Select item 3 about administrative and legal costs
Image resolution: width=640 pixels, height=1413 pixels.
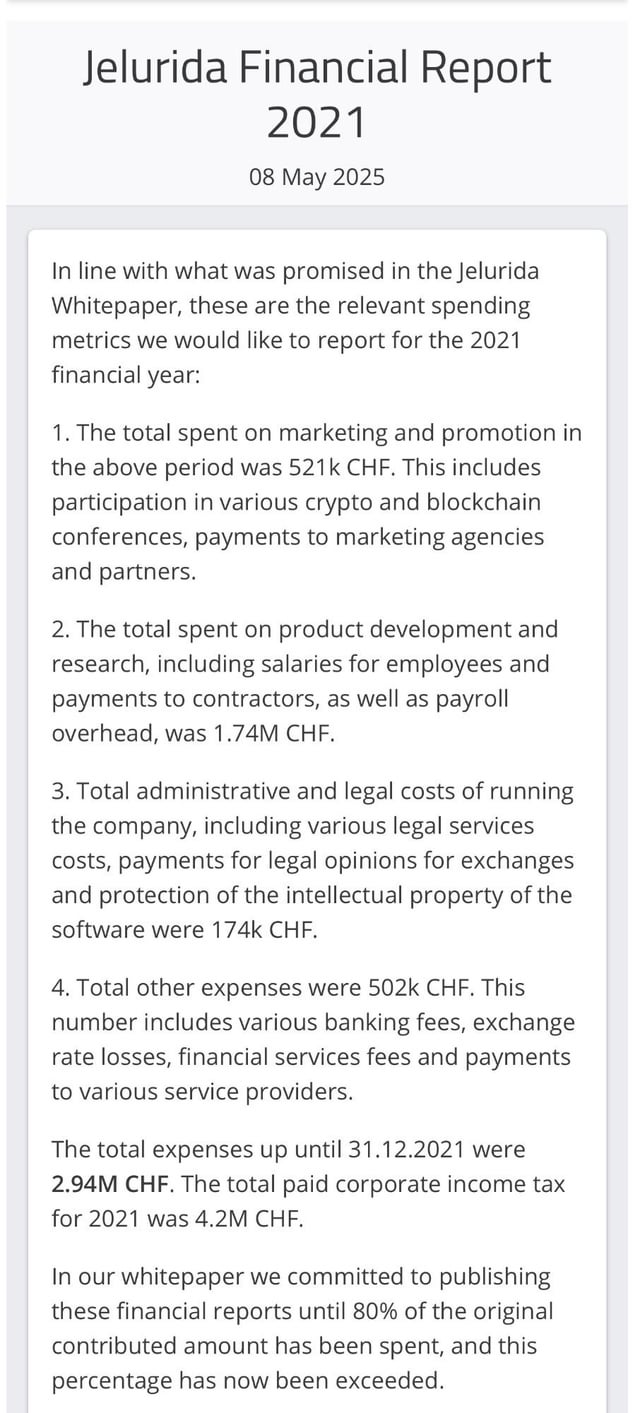point(312,860)
